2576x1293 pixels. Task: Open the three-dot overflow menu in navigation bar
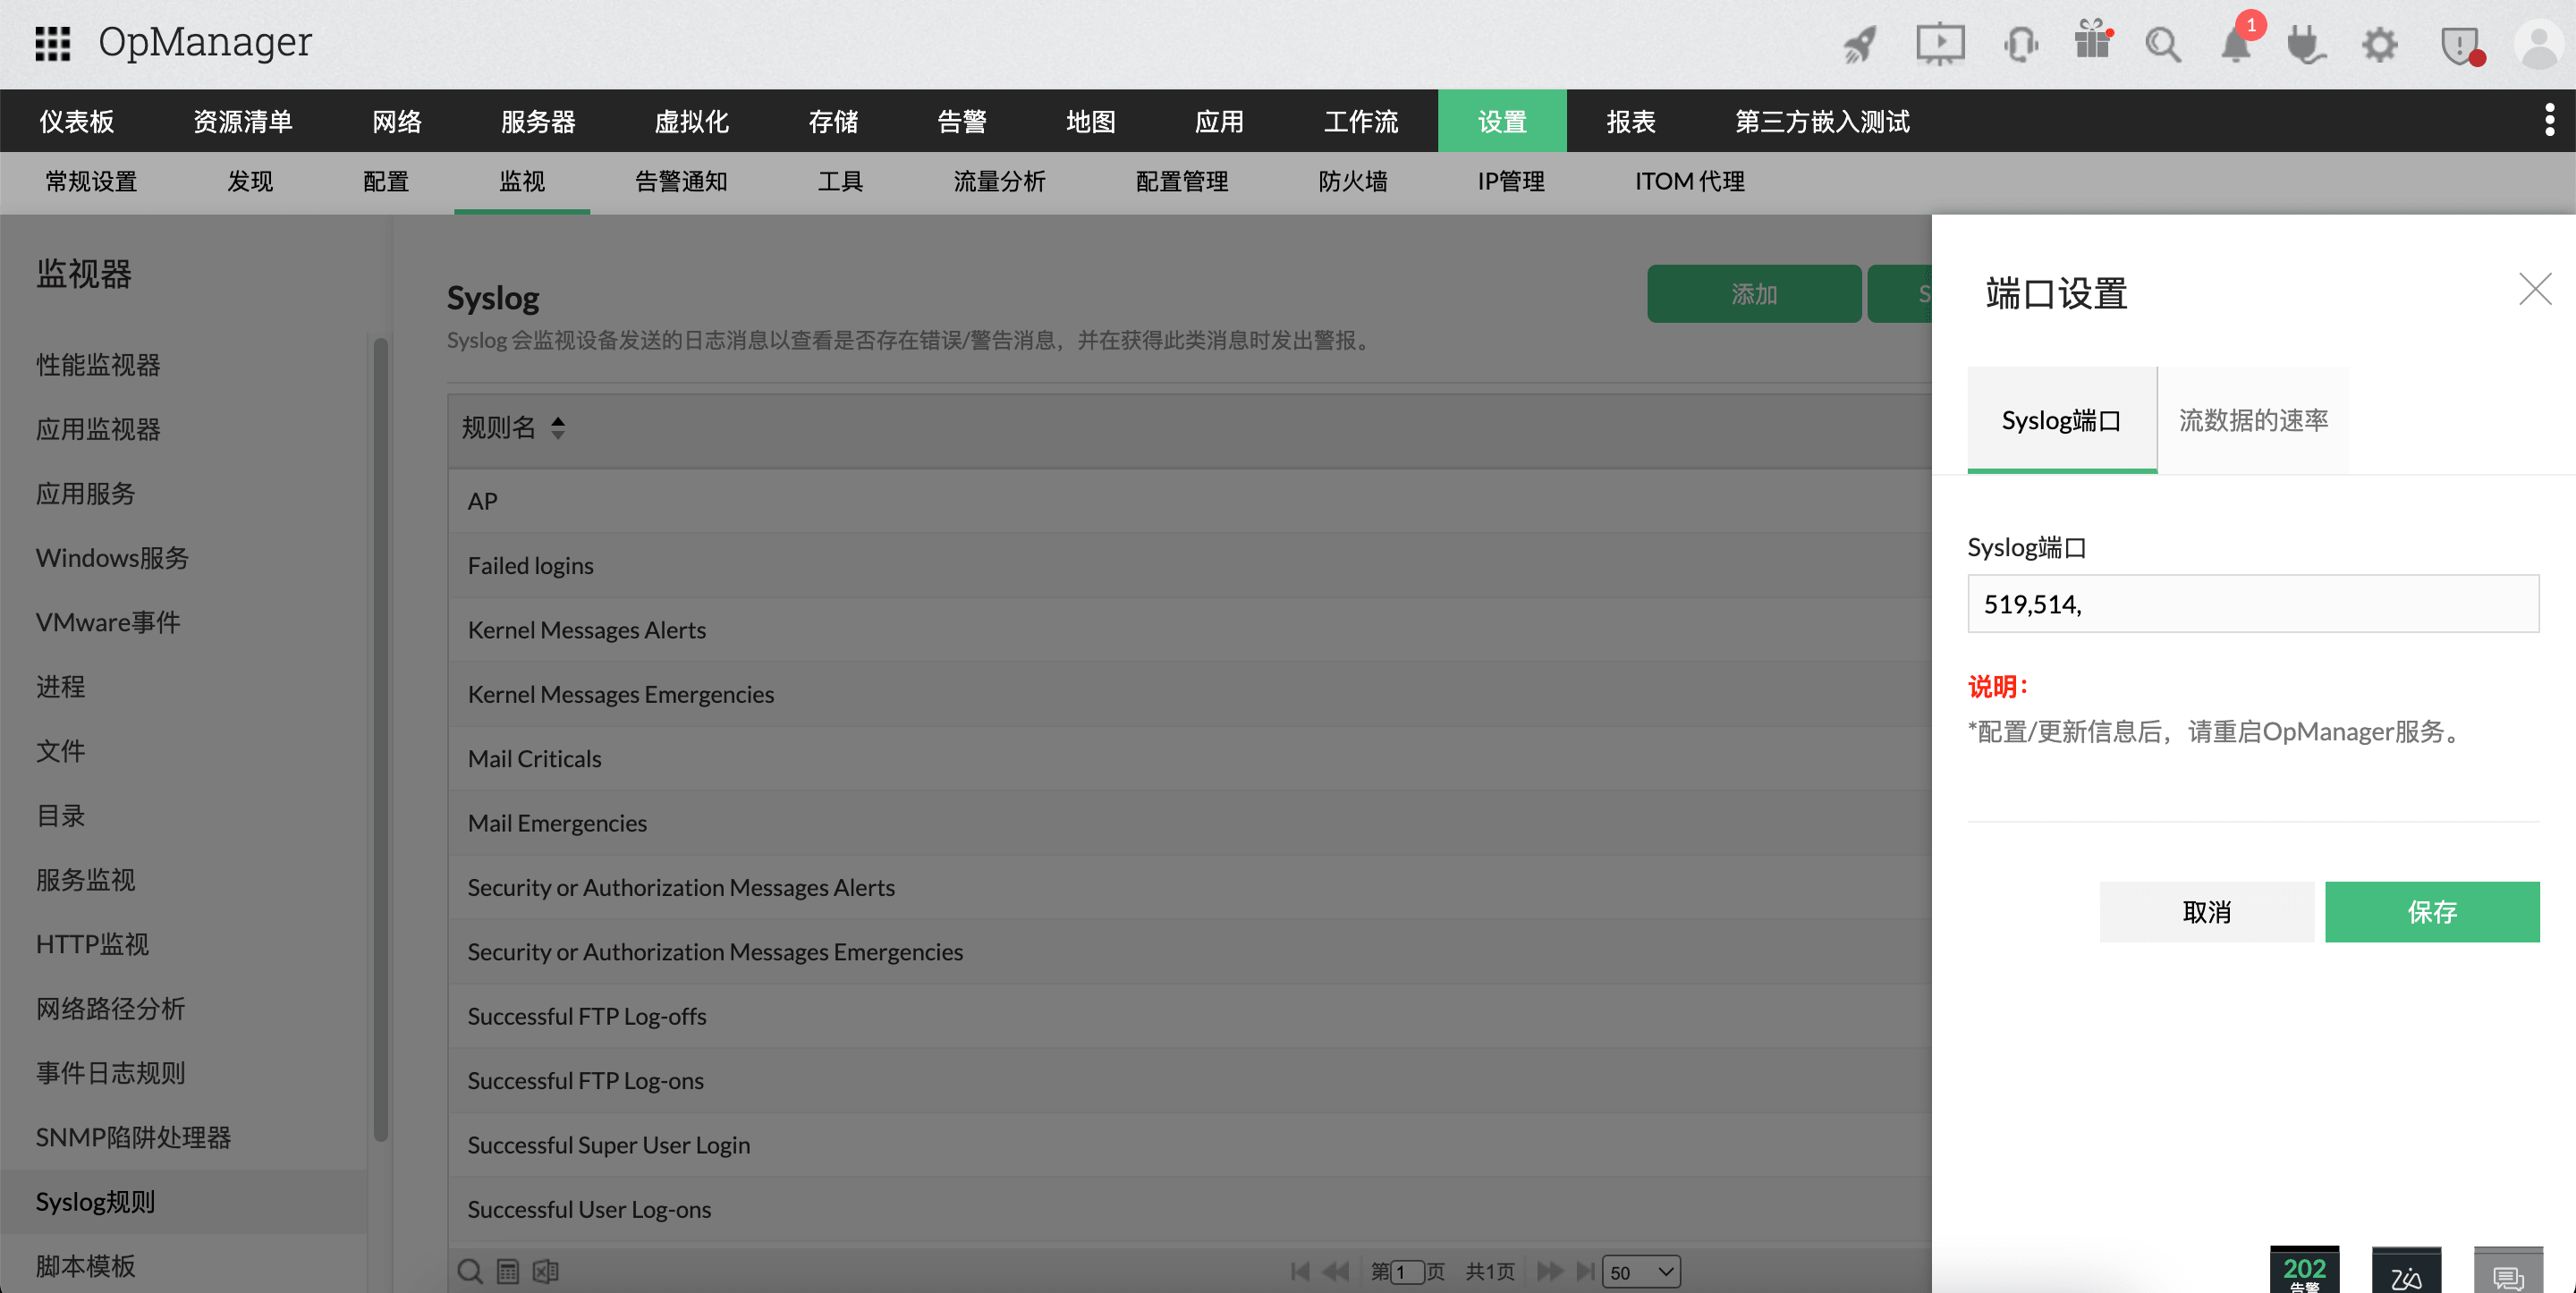coord(2551,119)
